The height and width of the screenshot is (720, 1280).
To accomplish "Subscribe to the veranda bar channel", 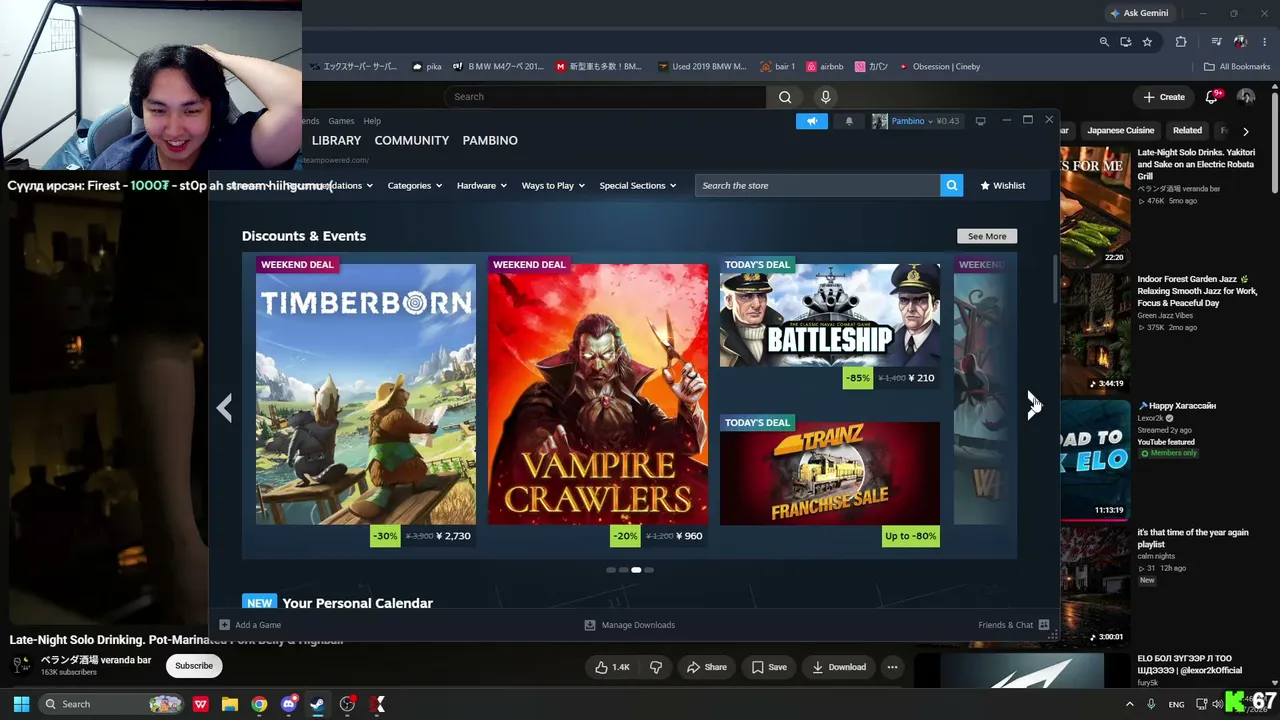I will coord(194,665).
